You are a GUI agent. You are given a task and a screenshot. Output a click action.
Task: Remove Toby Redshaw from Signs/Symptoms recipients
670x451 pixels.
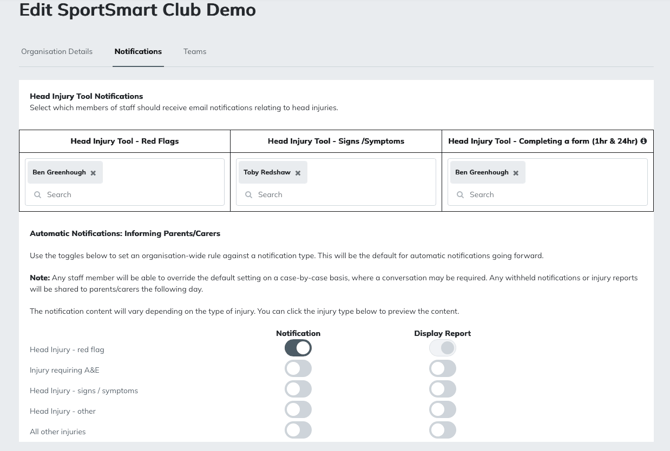298,173
